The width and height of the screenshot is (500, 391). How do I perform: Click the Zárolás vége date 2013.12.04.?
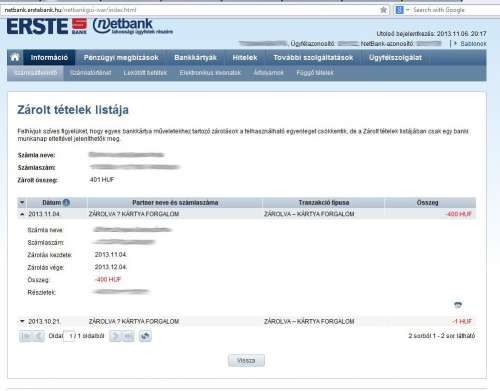[x=111, y=267]
